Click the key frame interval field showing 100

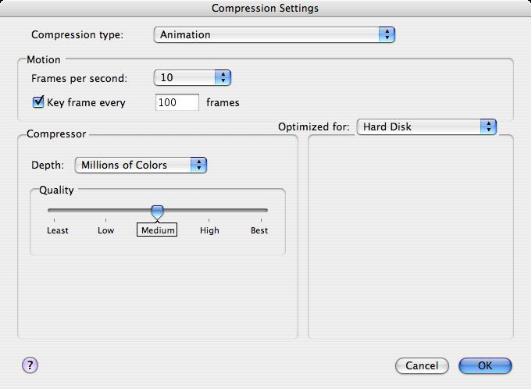pos(177,103)
